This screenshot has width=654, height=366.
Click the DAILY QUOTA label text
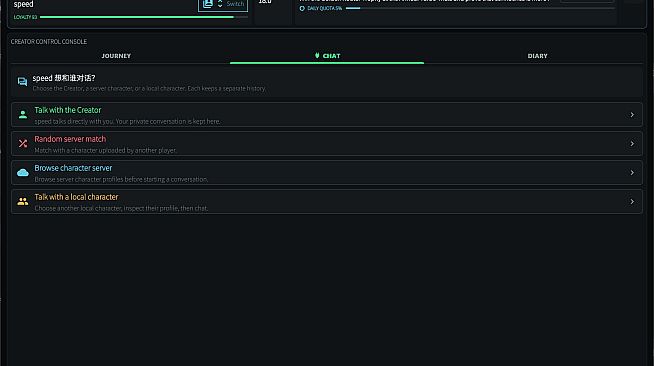324,8
